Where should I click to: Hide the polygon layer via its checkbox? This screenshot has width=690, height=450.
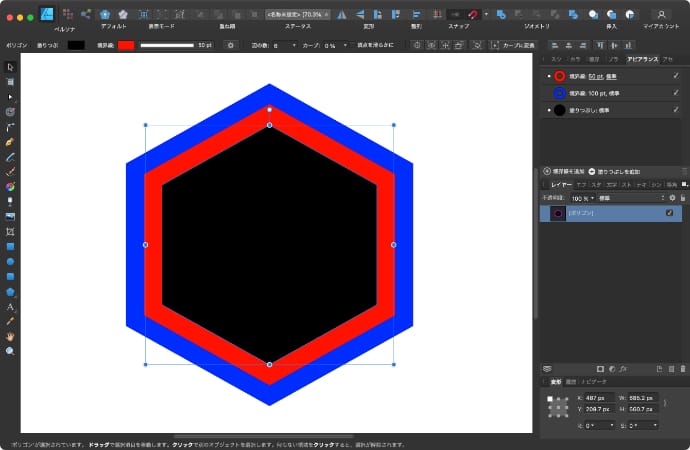[670, 214]
